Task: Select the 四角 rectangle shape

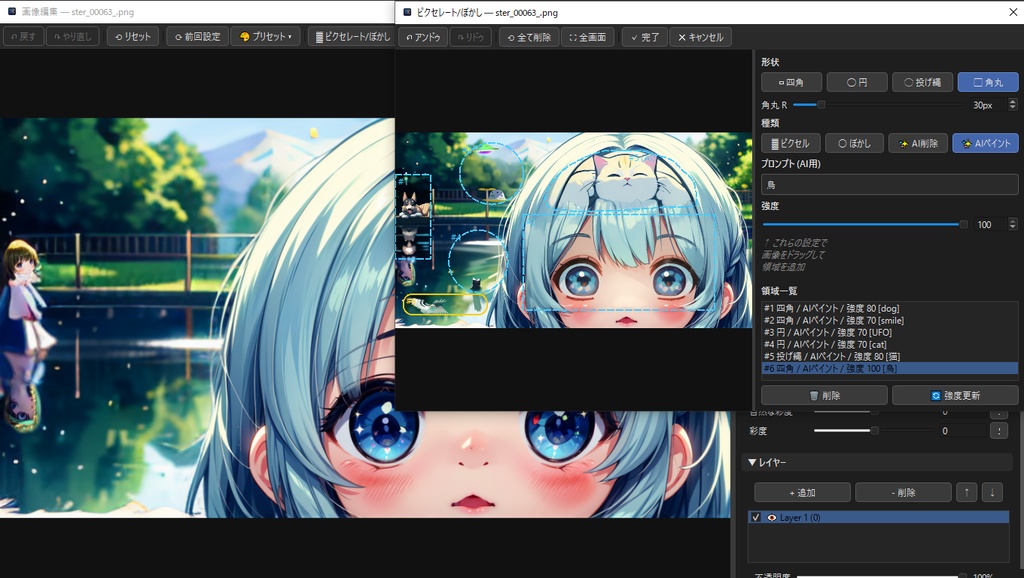Action: tap(791, 82)
